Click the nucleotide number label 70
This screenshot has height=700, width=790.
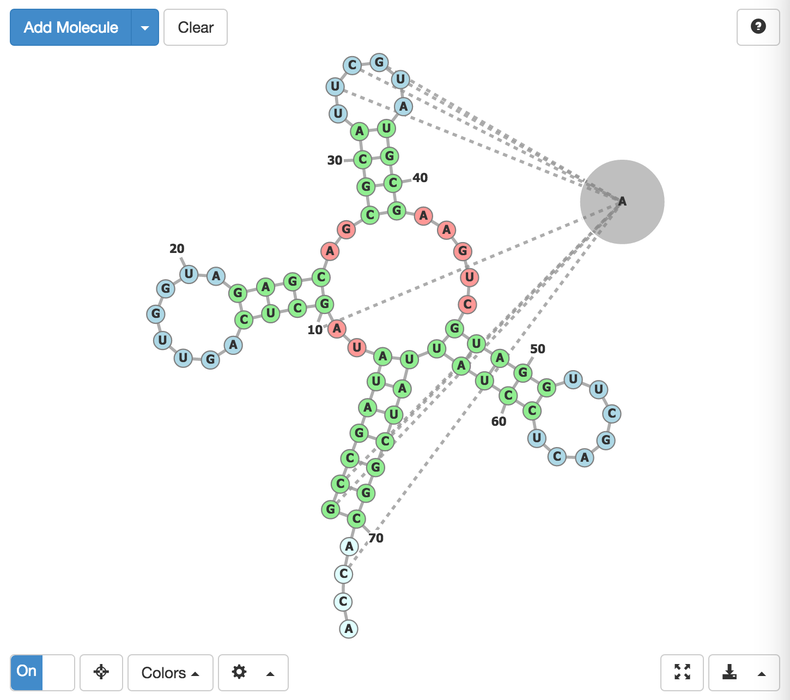coord(375,538)
